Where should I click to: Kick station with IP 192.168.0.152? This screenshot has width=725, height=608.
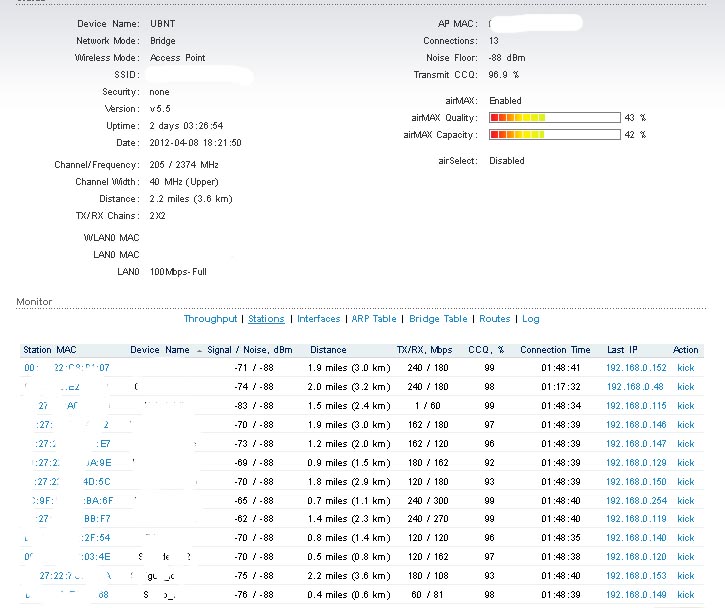(x=685, y=368)
